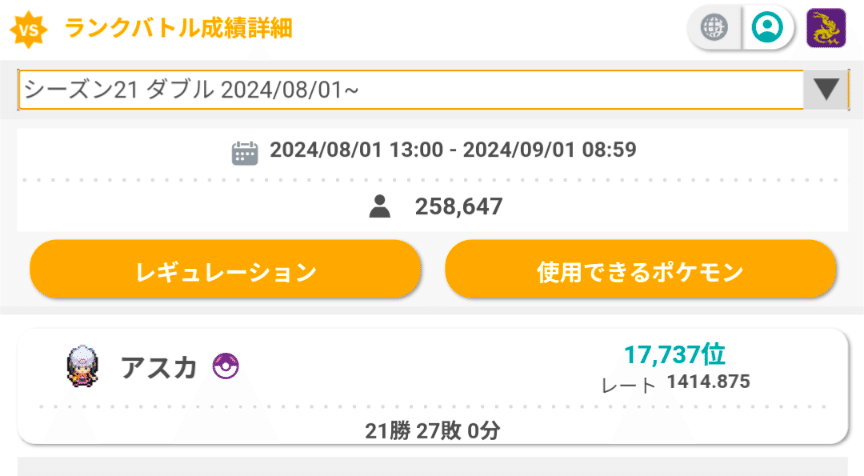Click the season date range text
The height and width of the screenshot is (476, 864).
(453, 150)
